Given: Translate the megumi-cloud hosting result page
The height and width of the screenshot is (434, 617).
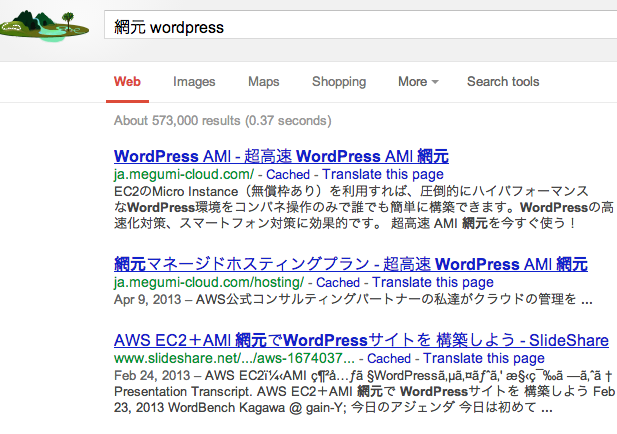Looking at the screenshot, I should 433,282.
